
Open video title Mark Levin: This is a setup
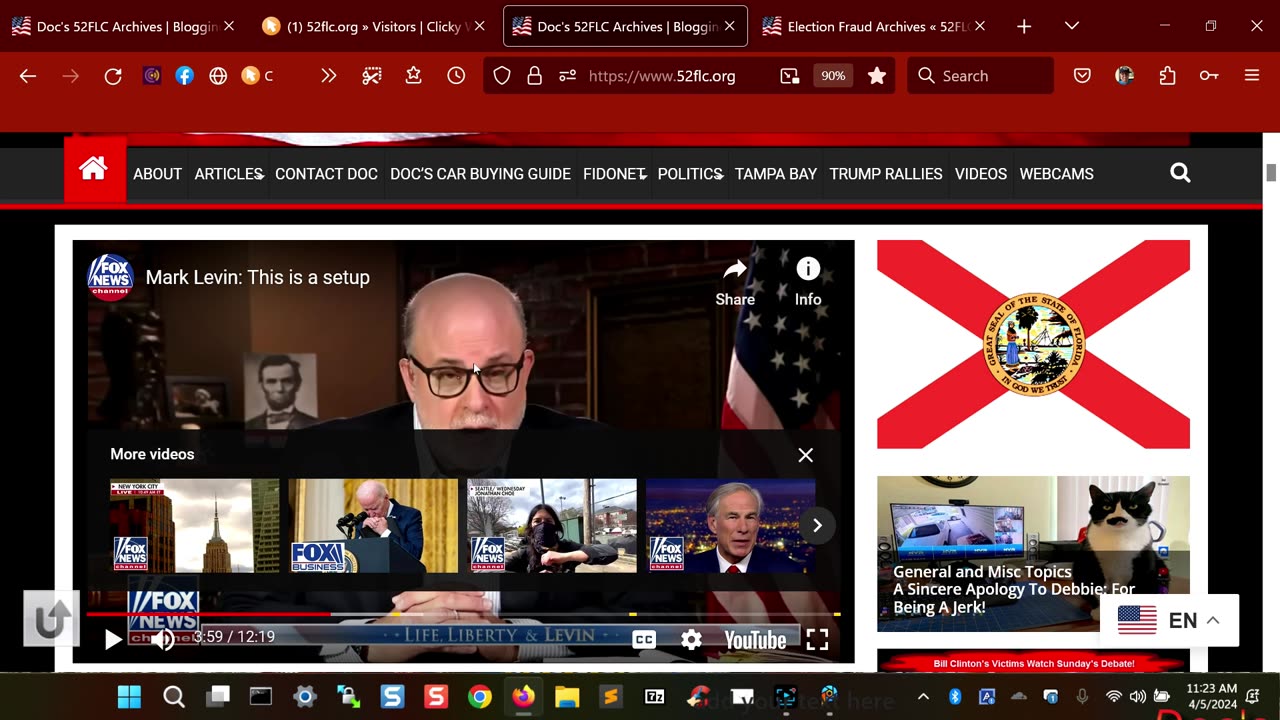[x=257, y=277]
